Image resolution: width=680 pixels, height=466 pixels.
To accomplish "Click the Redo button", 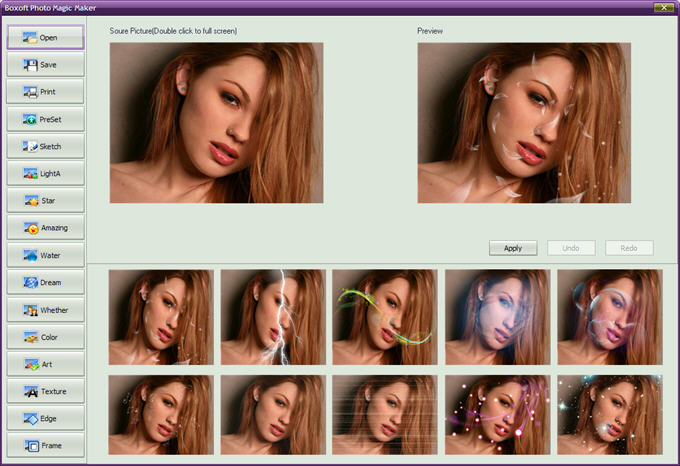I will click(x=629, y=248).
